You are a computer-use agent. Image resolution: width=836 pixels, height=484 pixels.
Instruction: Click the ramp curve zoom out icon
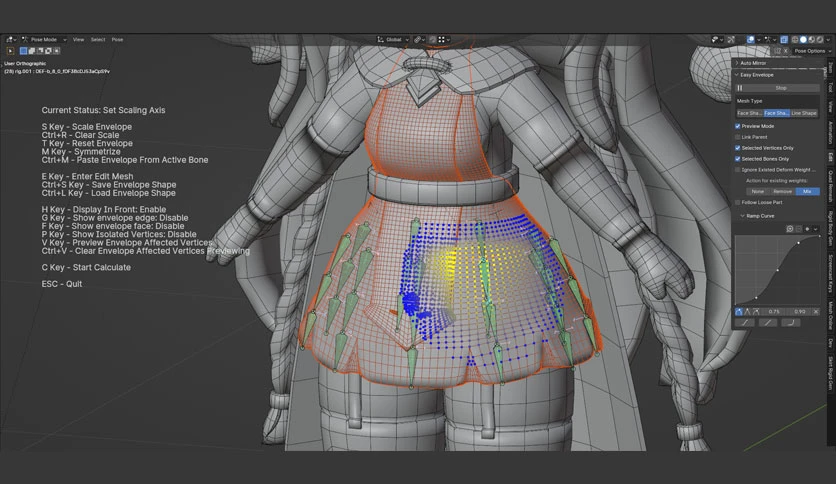click(x=799, y=229)
